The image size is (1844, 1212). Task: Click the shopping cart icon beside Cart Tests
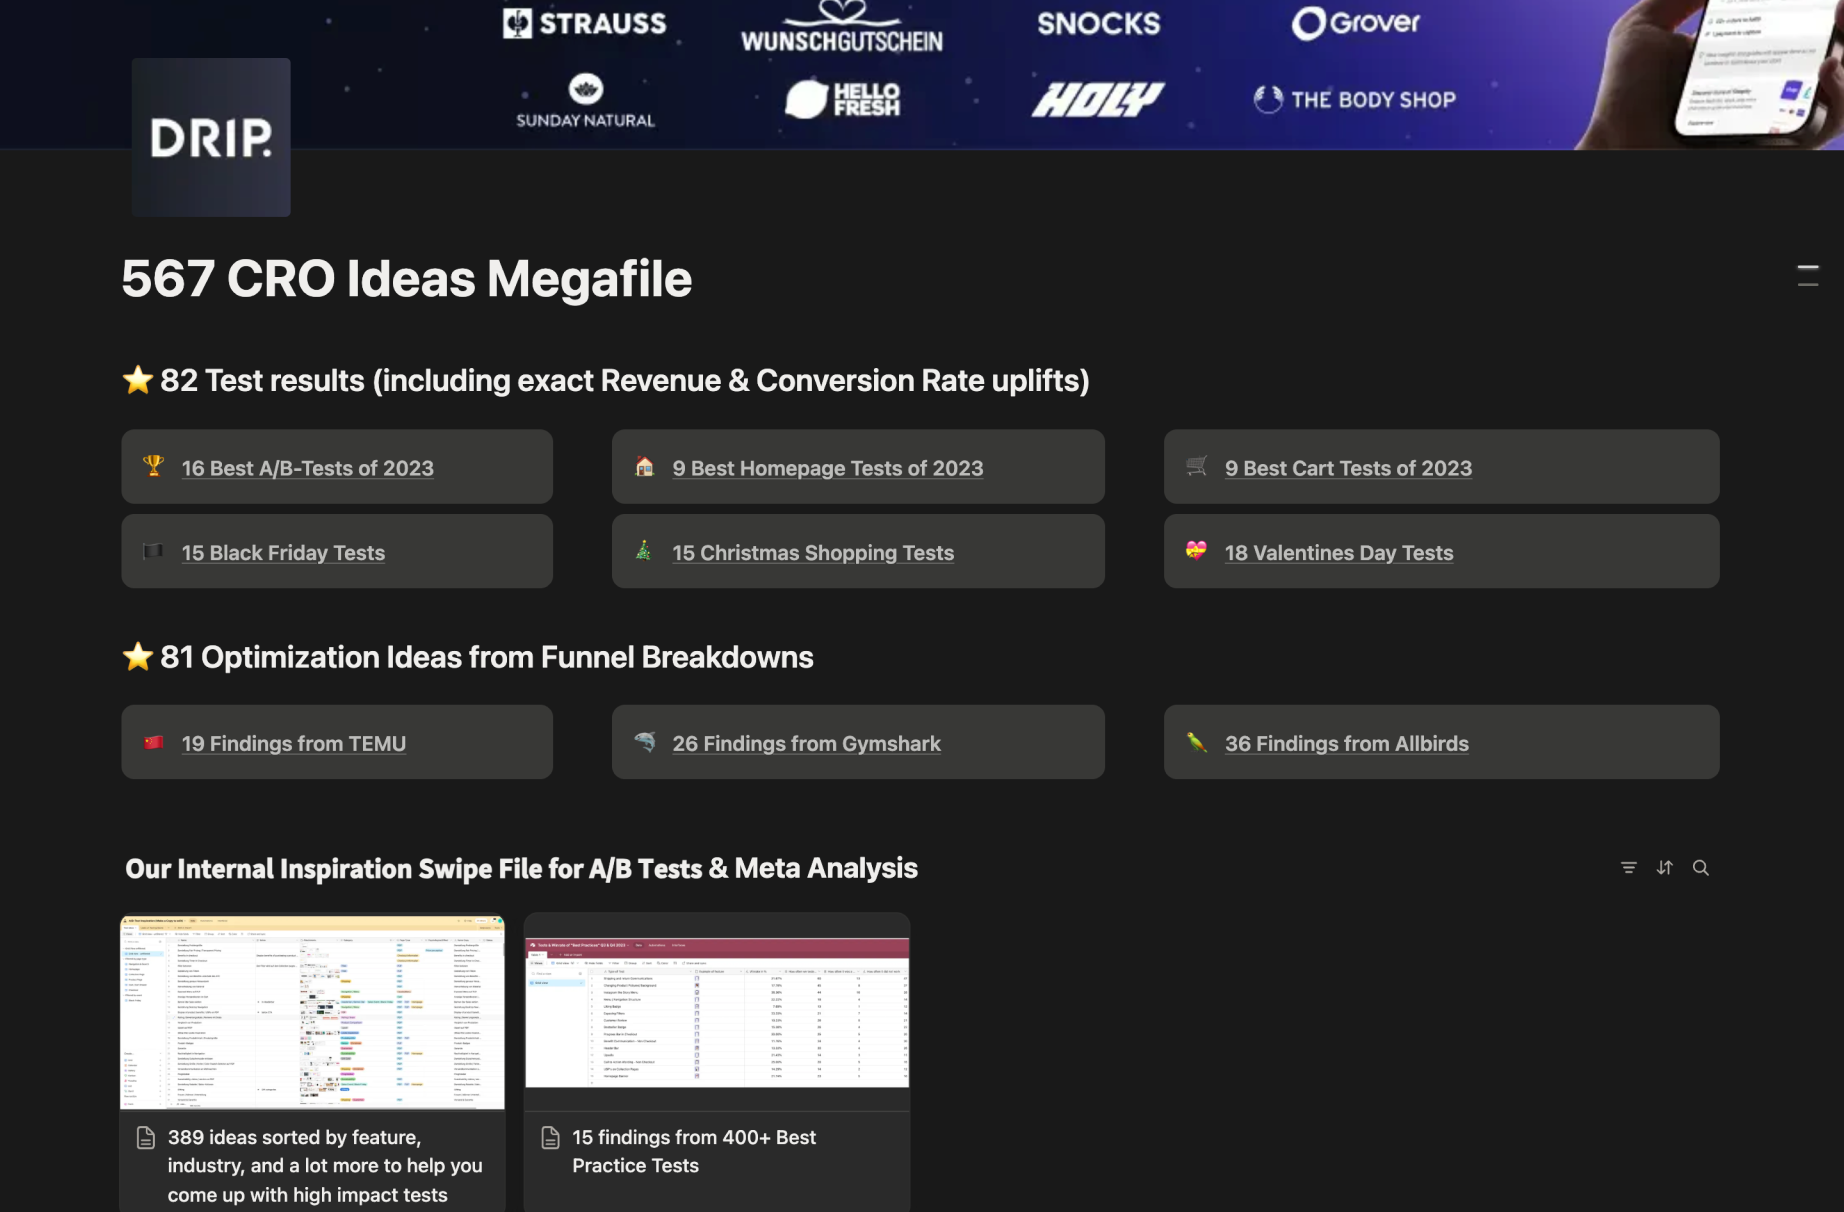click(1196, 466)
